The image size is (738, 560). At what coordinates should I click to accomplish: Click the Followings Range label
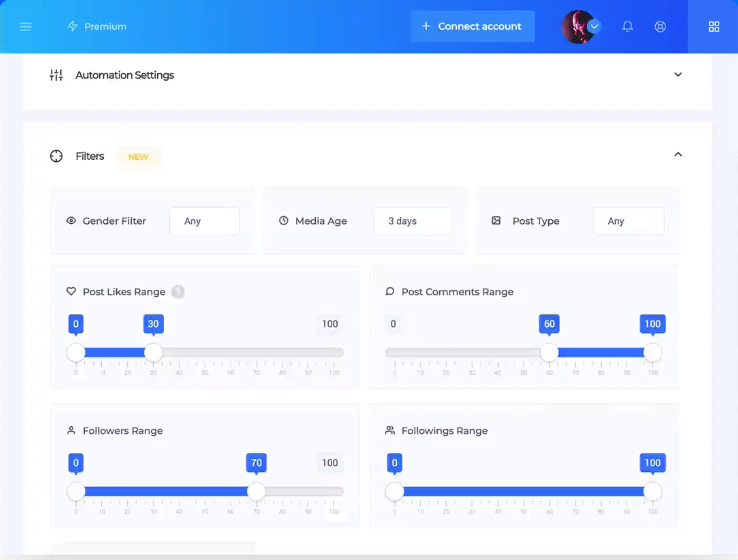pos(444,431)
